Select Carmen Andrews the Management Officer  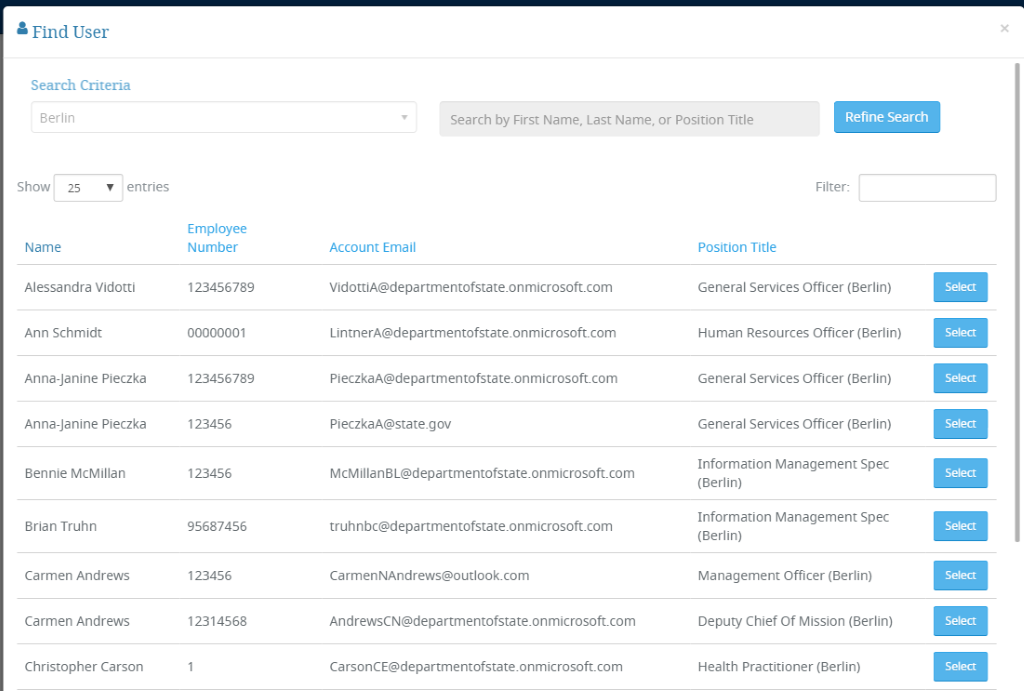(960, 575)
